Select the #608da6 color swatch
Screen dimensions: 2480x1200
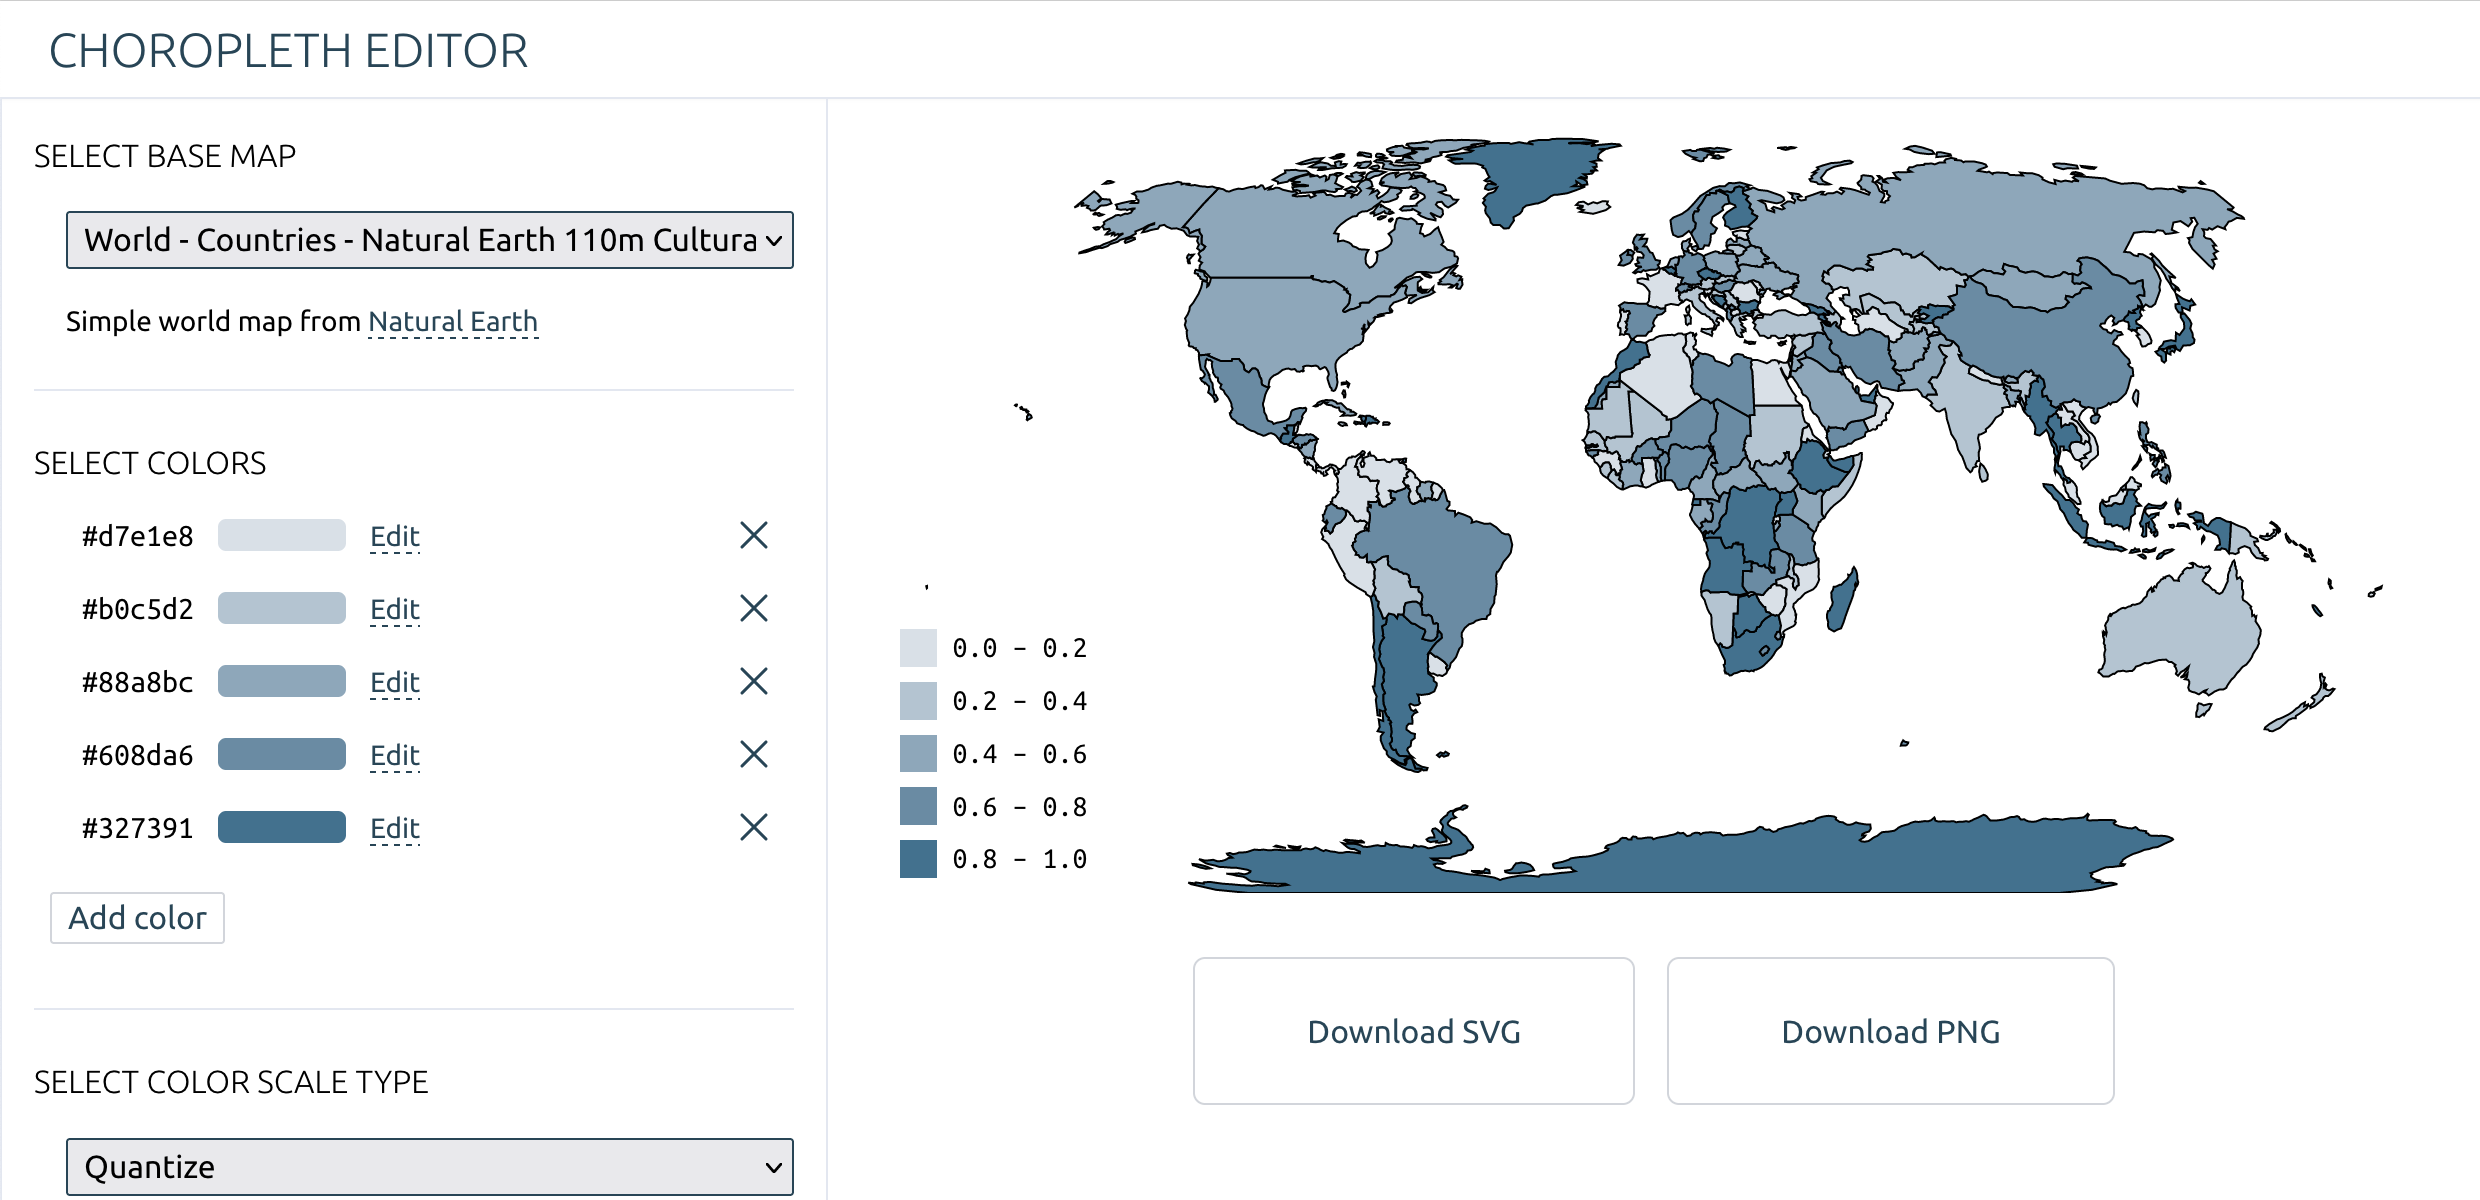point(281,754)
